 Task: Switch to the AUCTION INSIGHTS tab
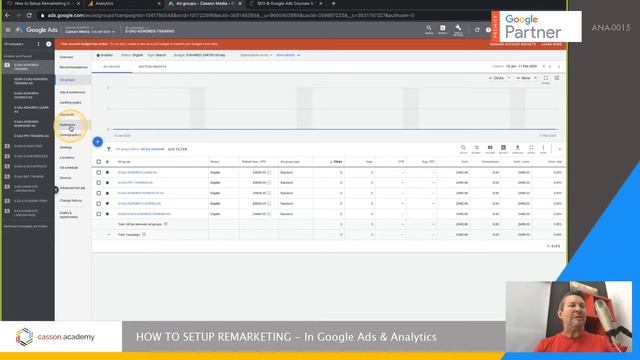coord(152,67)
